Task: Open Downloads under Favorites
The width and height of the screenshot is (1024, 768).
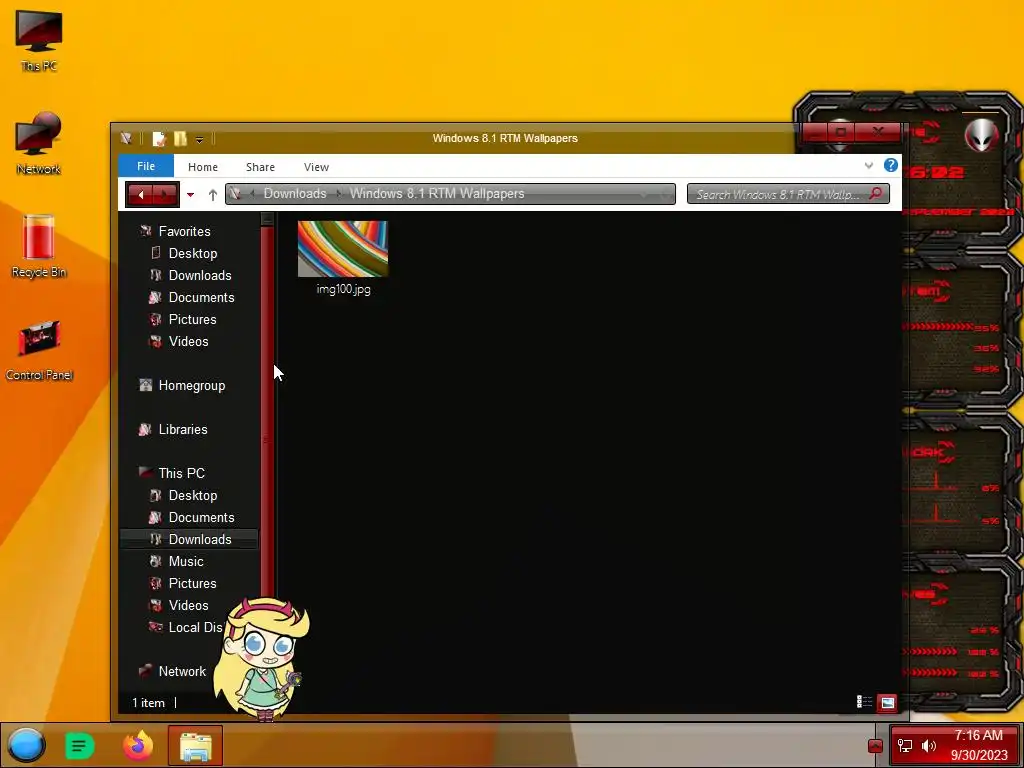Action: click(x=200, y=276)
